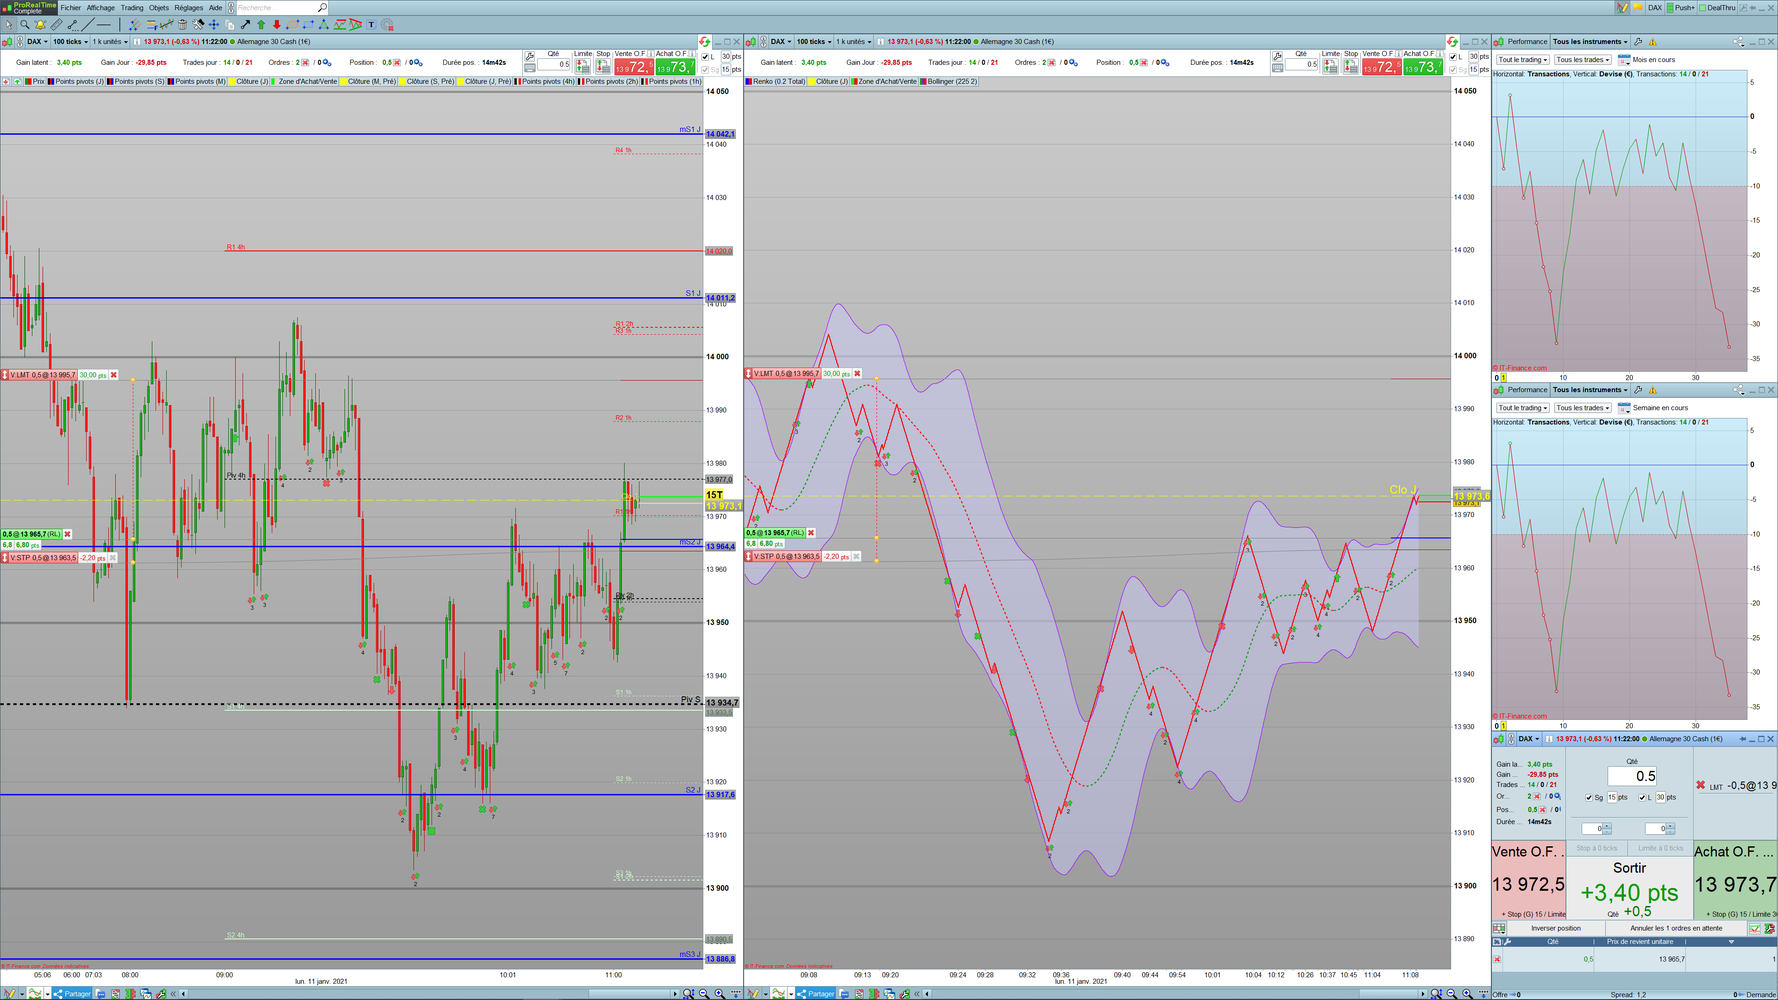Click the Qté quantity field in order ticket
Screen dimensions: 1778x1000
pos(1632,776)
